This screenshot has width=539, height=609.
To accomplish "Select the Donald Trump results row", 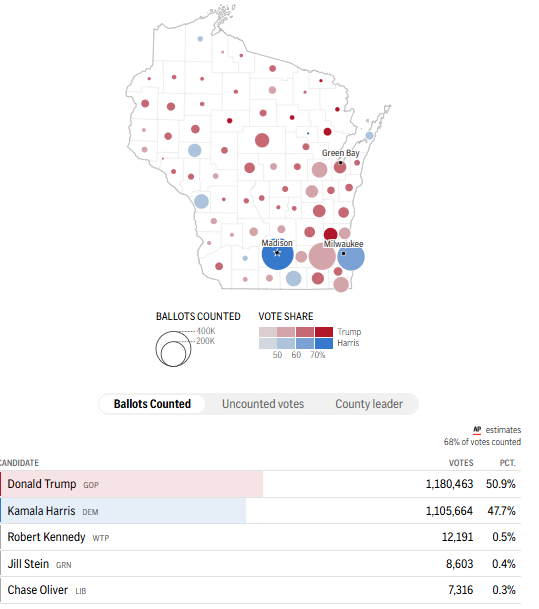I will (x=260, y=484).
